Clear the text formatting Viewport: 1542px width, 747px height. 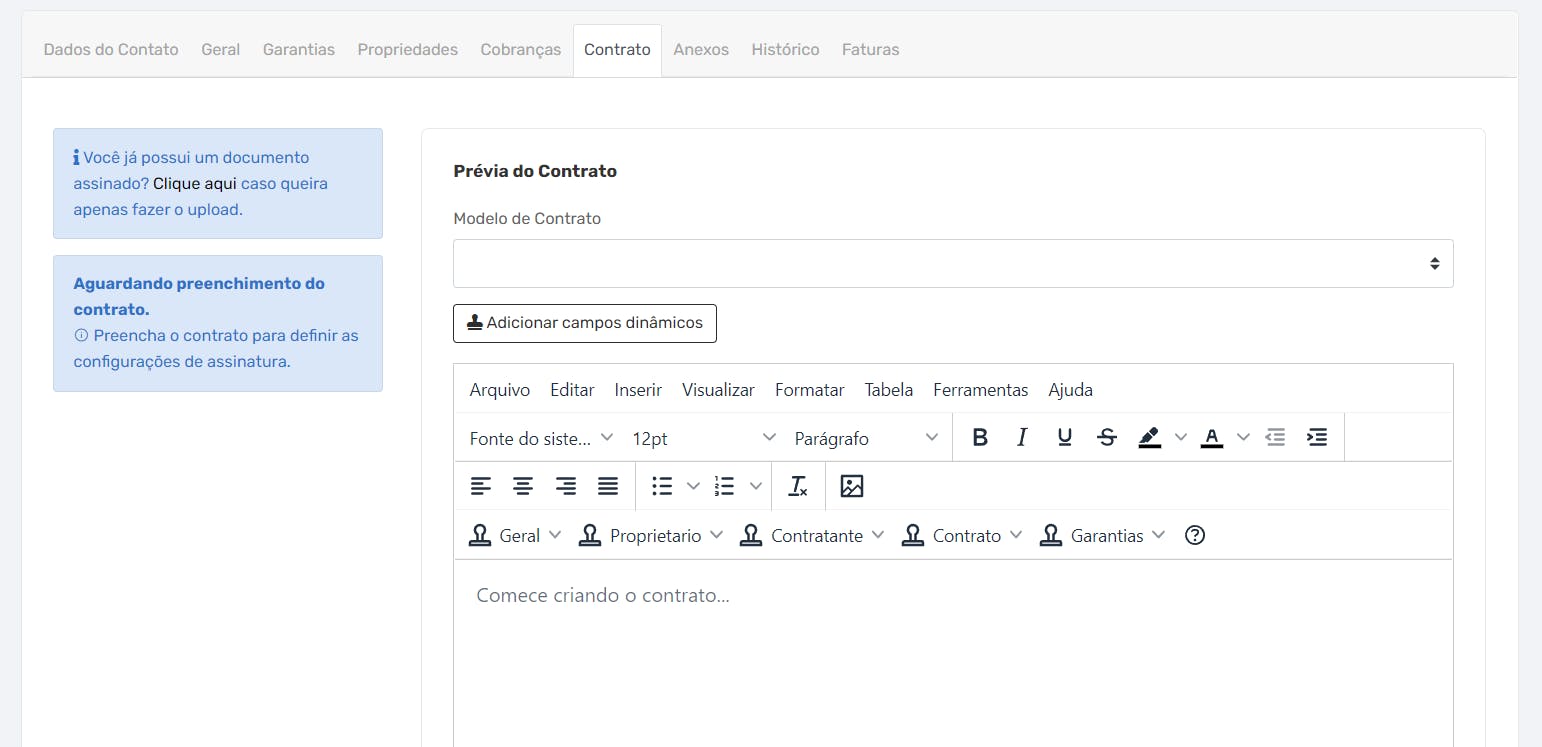(798, 486)
